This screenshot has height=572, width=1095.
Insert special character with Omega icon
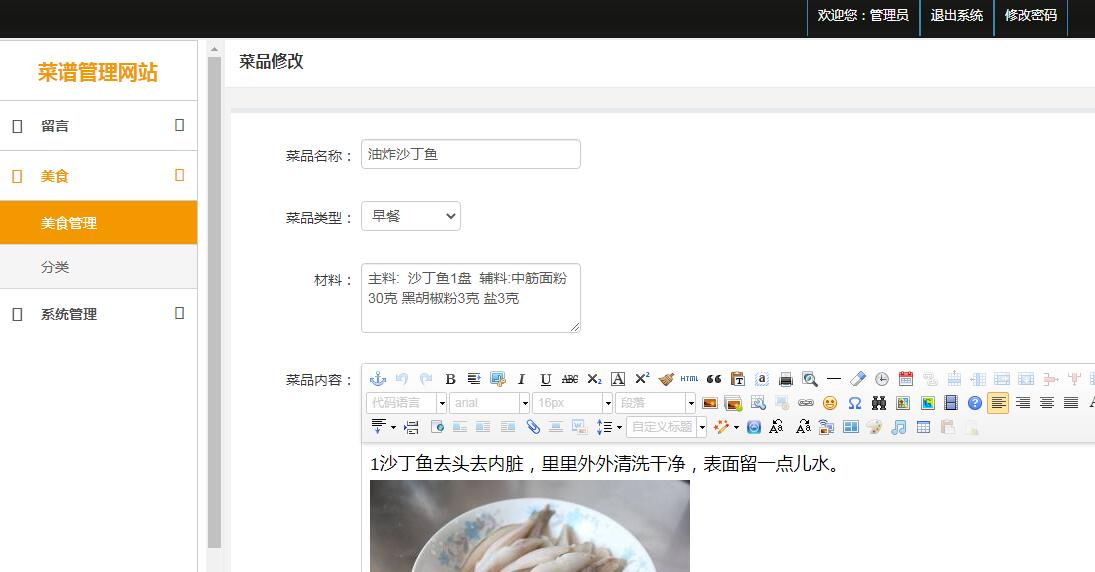pos(854,403)
